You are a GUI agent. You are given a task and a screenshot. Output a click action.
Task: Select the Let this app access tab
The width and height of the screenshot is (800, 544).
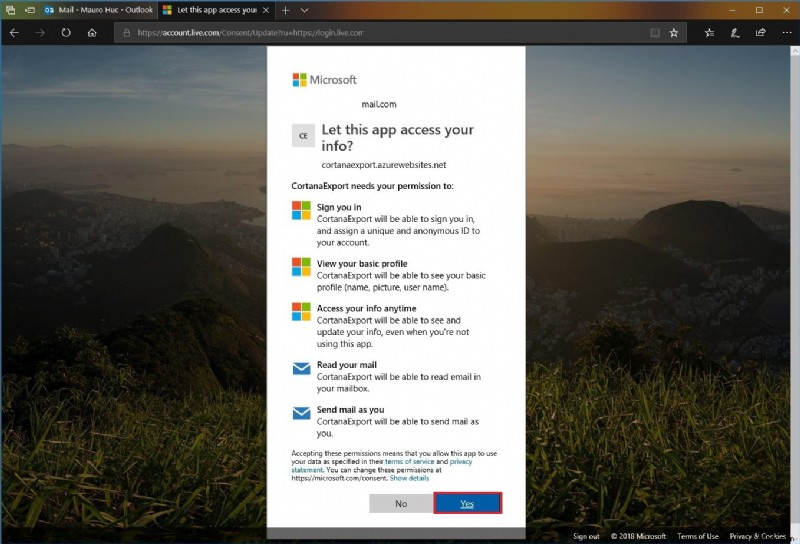coord(216,10)
